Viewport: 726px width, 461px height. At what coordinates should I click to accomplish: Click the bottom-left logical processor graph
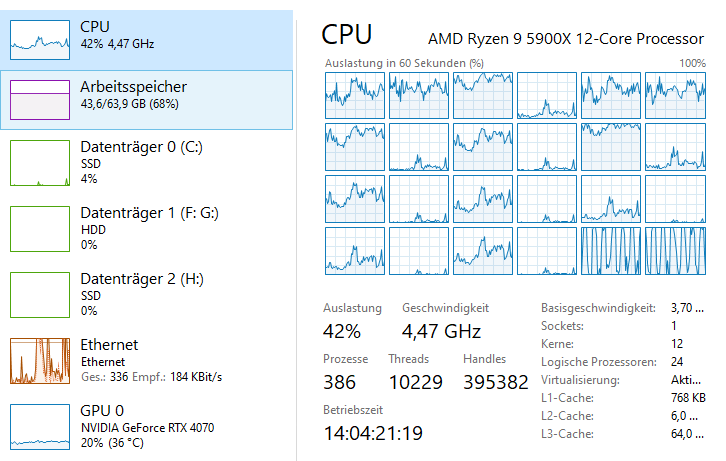(x=354, y=250)
